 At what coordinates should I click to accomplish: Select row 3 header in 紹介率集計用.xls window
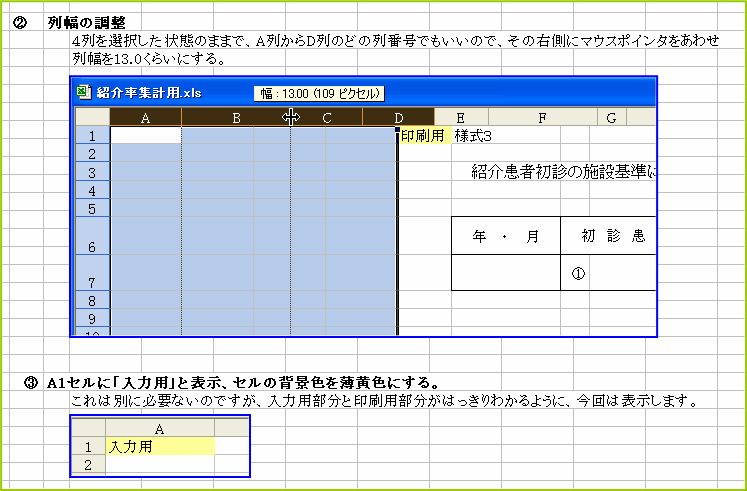pyautogui.click(x=92, y=172)
